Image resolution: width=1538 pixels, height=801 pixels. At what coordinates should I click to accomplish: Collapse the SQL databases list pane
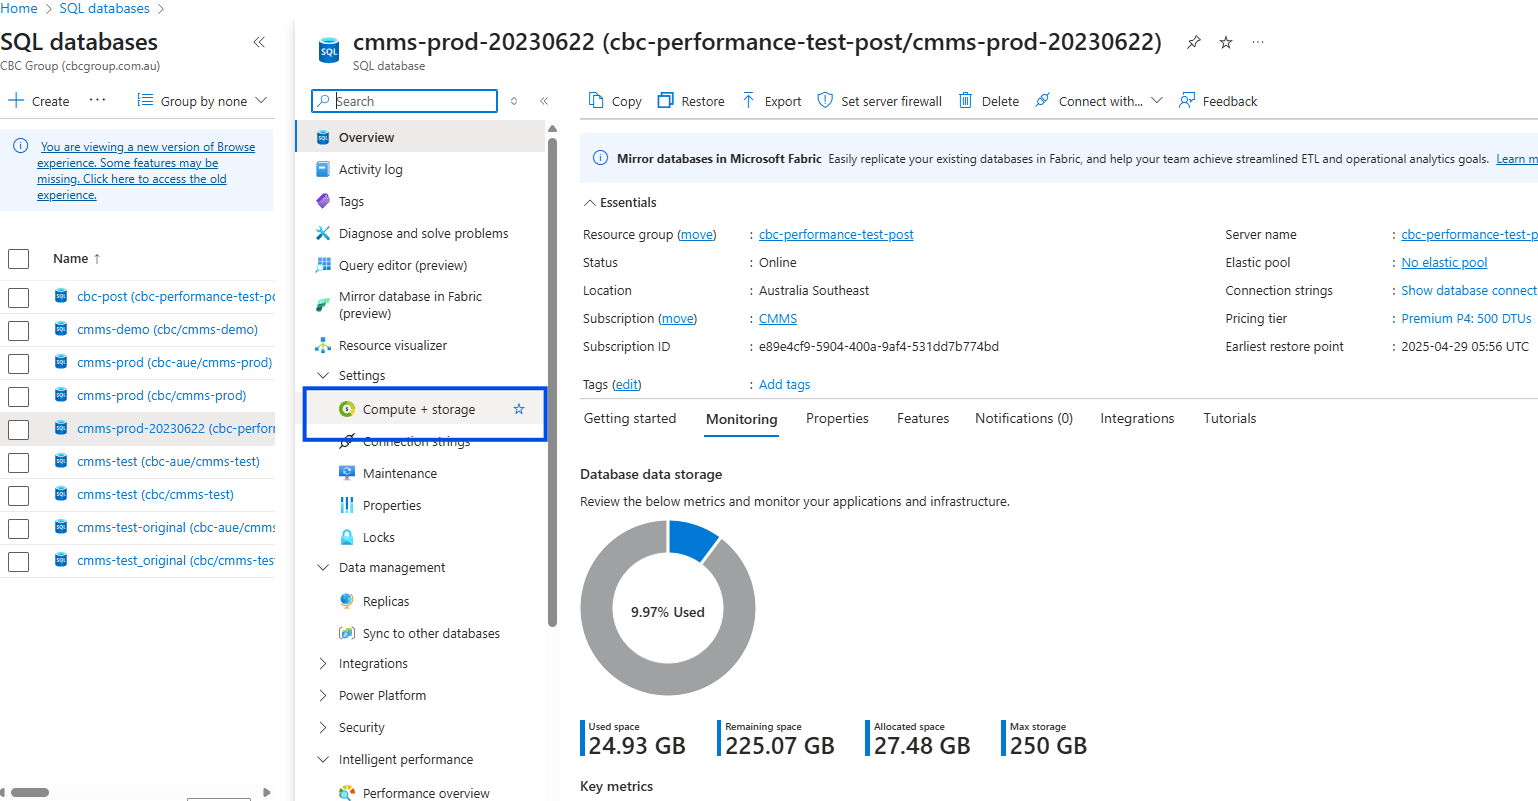(x=259, y=42)
